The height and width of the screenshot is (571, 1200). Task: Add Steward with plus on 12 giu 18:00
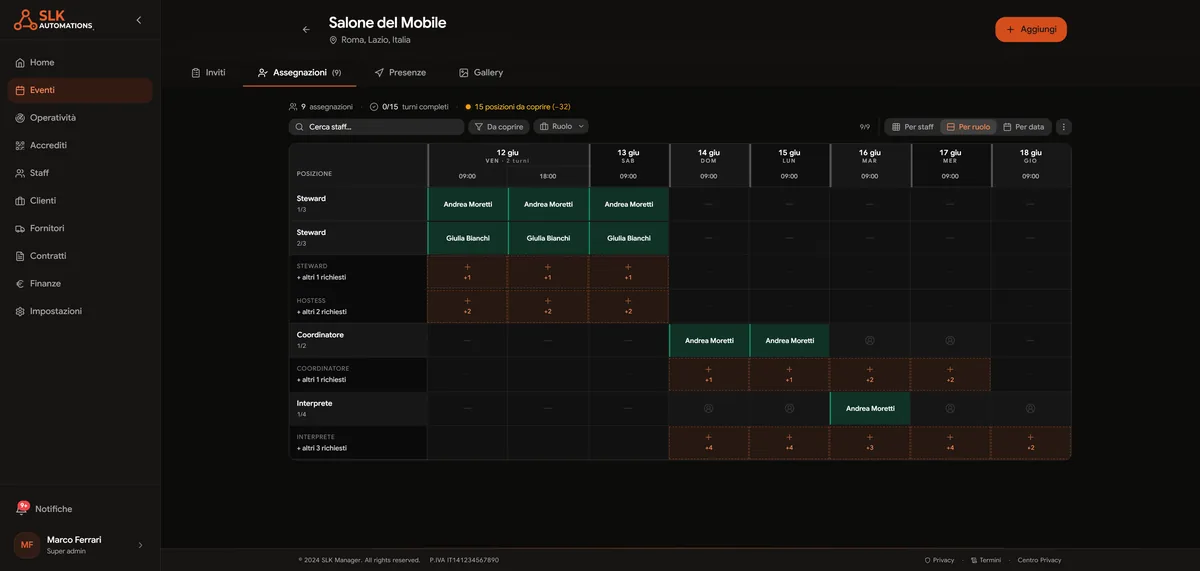tap(548, 272)
